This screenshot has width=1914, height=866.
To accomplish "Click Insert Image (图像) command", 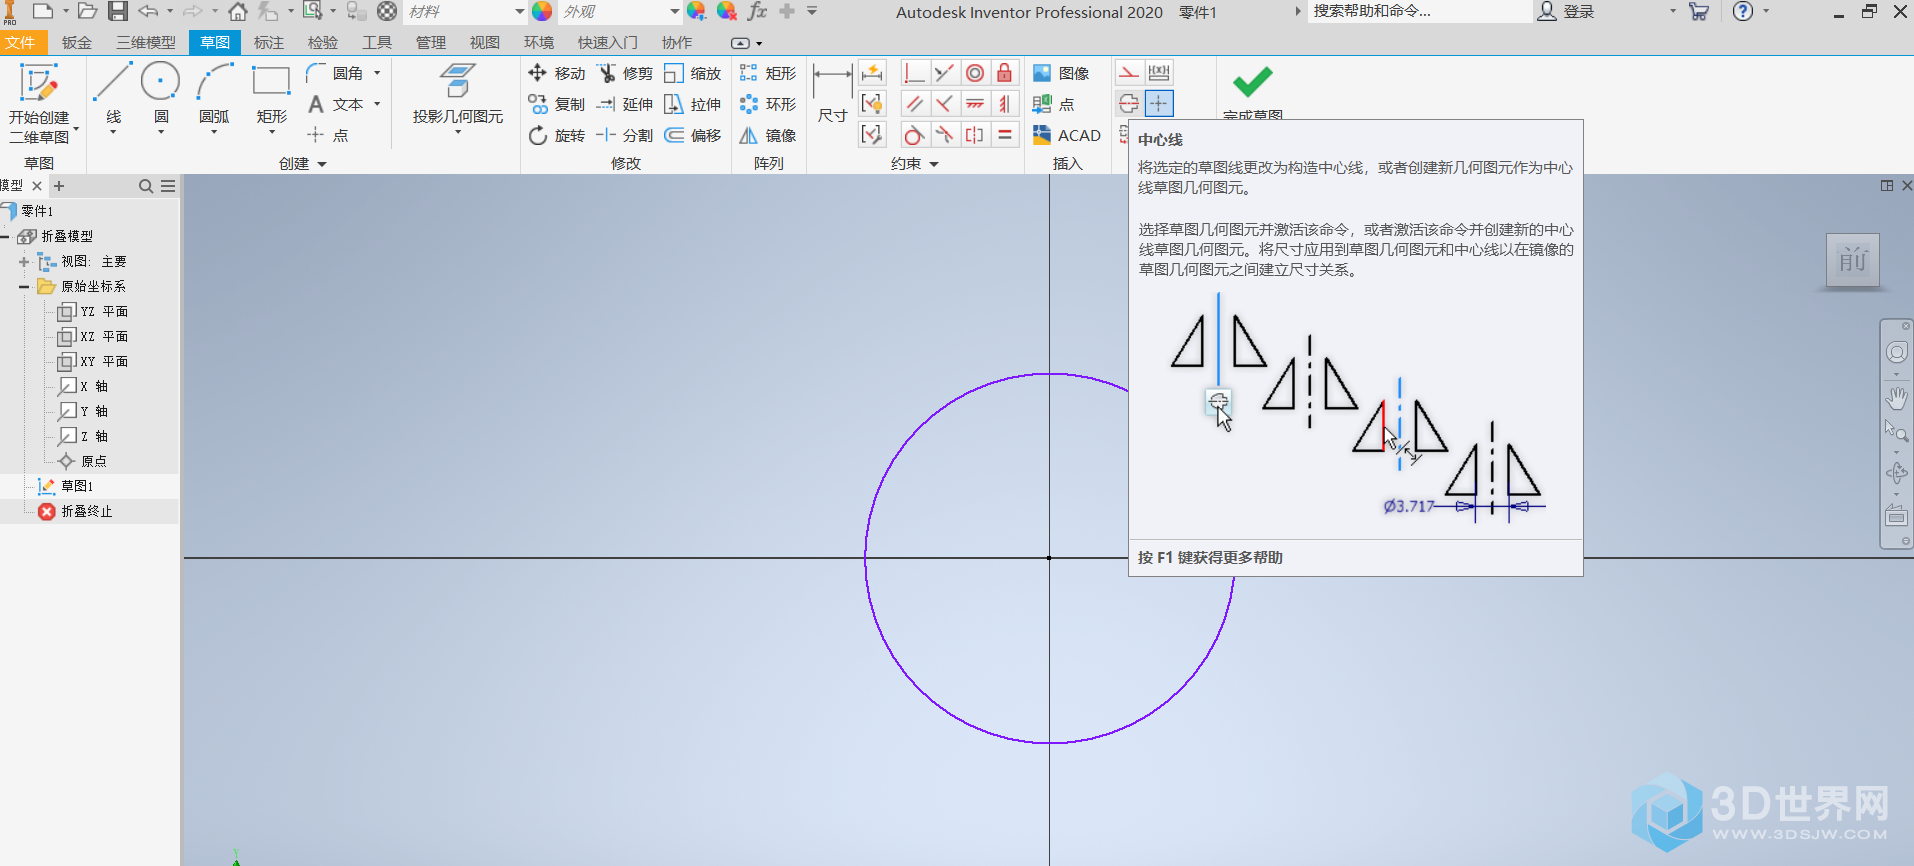I will tap(1061, 73).
